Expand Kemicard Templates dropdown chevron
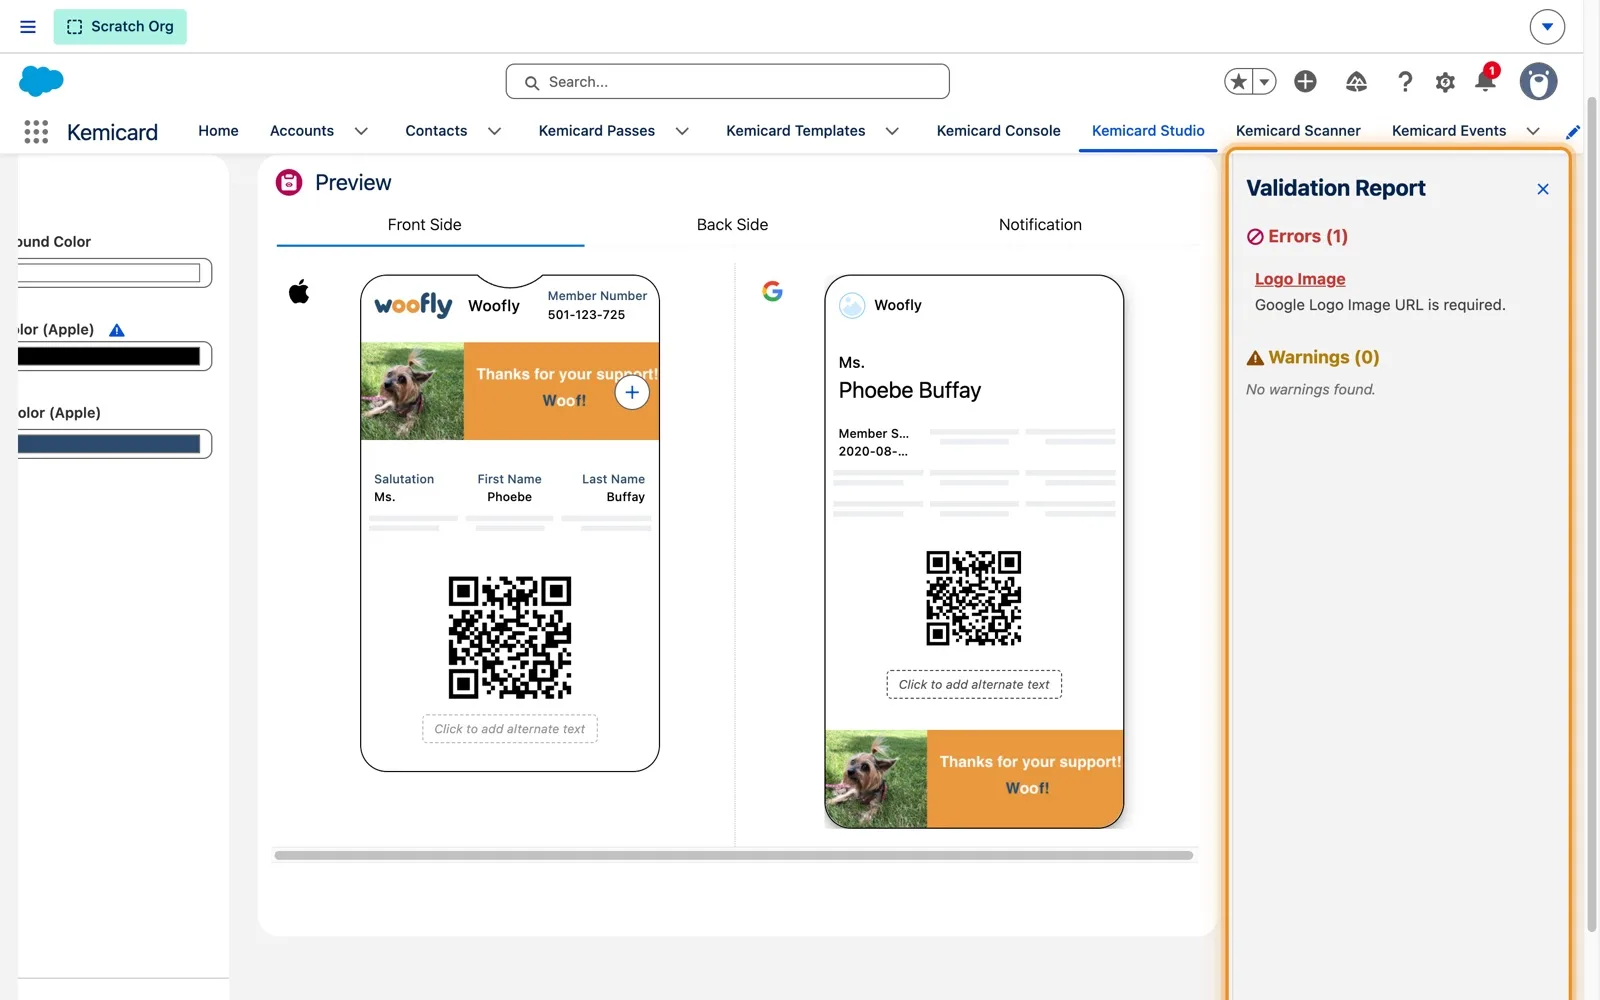Viewport: 1600px width, 1000px height. 892,131
